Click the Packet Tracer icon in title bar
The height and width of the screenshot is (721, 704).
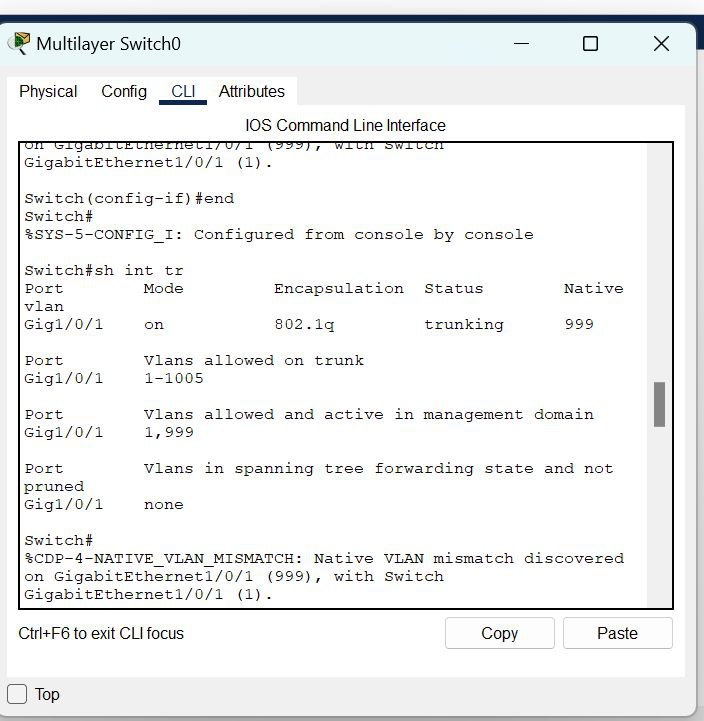click(18, 44)
